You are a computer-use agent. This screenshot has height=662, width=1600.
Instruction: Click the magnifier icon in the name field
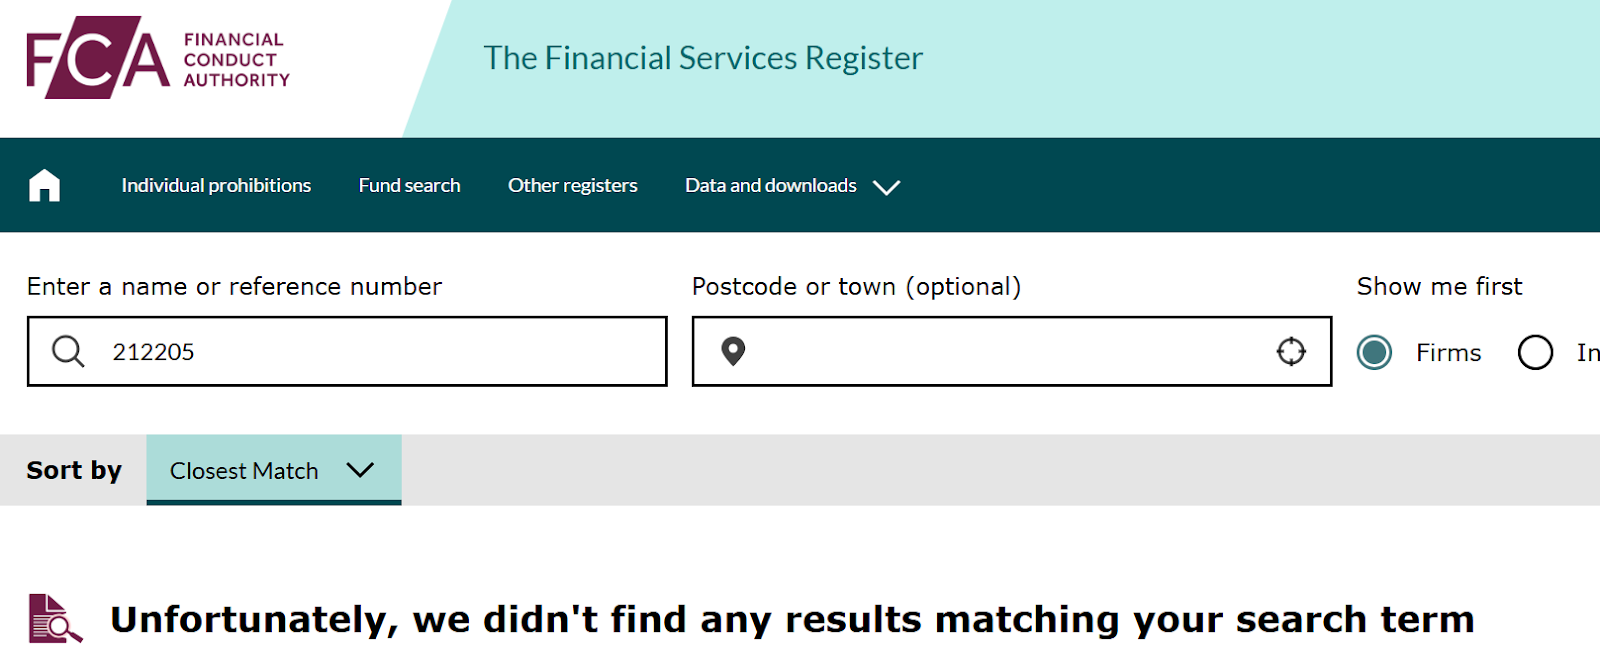68,351
